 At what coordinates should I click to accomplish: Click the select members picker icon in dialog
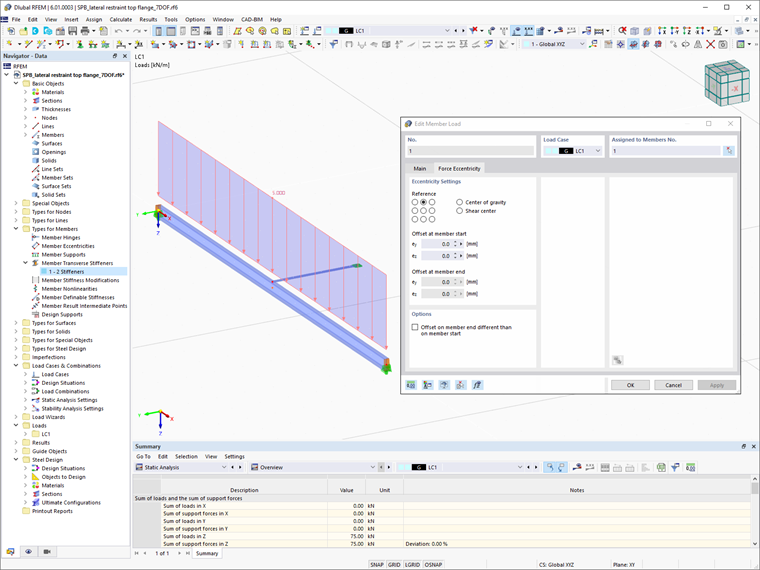729,151
